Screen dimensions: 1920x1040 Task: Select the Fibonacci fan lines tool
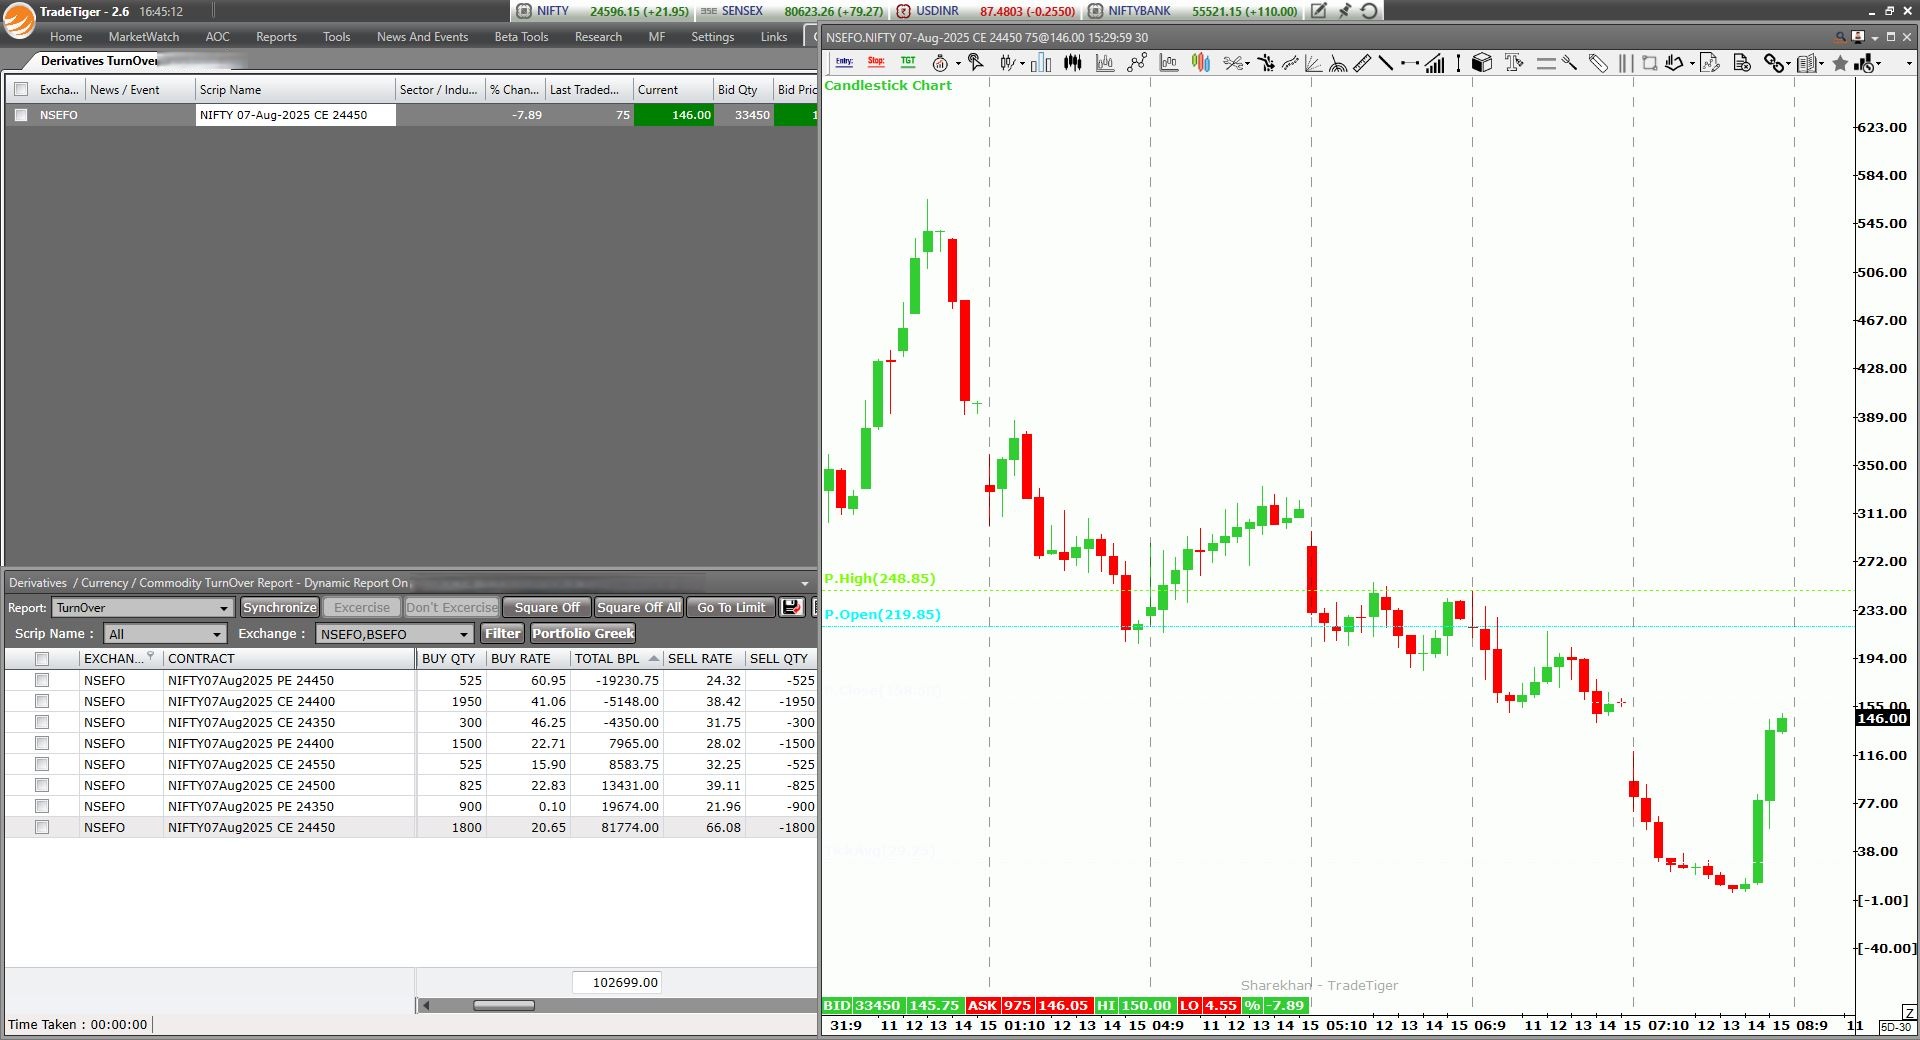tap(1313, 63)
